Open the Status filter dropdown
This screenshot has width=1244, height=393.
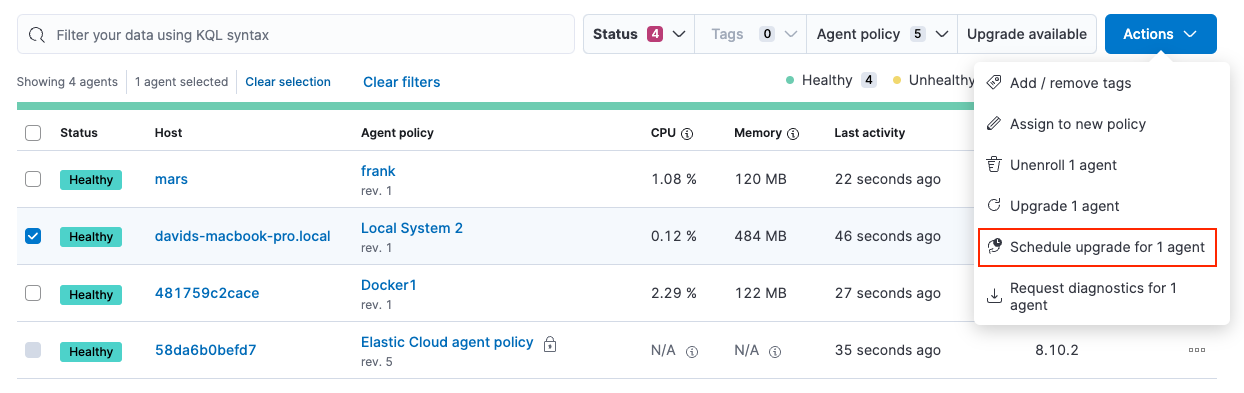(x=639, y=34)
